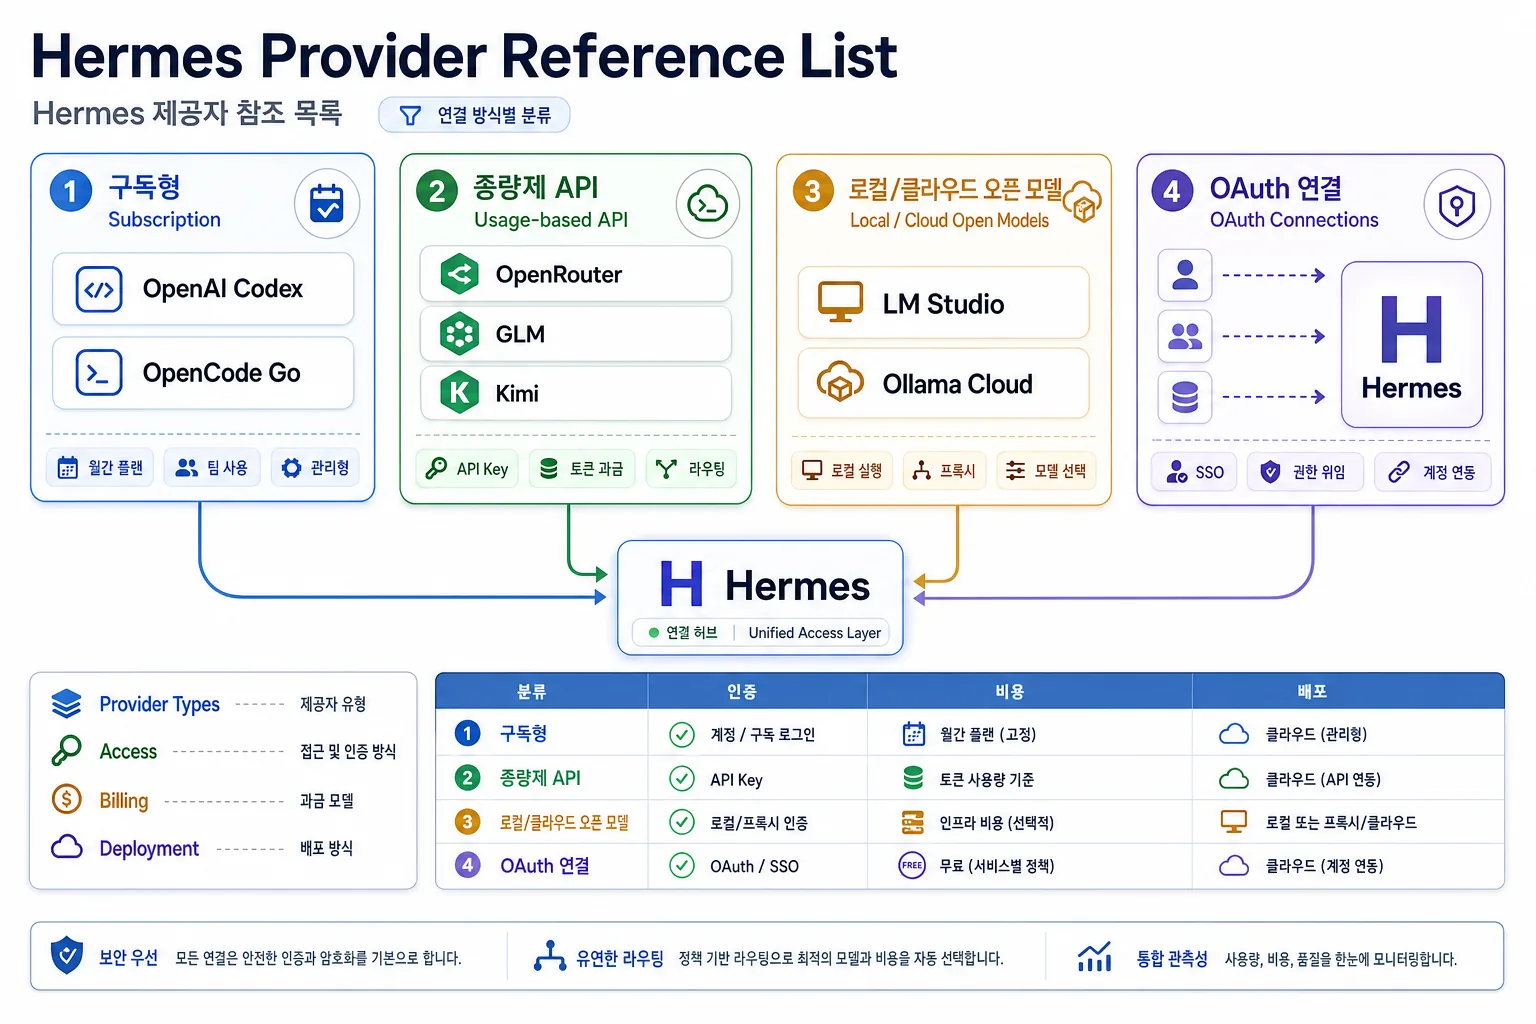Click the 비용 column header
Viewport: 1536px width, 1024px height.
tap(1010, 691)
